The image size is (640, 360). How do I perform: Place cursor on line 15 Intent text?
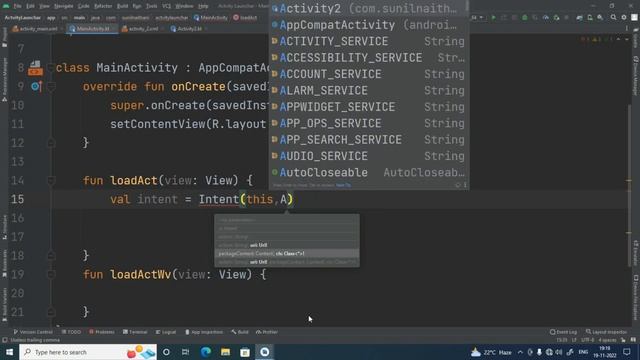click(x=219, y=199)
